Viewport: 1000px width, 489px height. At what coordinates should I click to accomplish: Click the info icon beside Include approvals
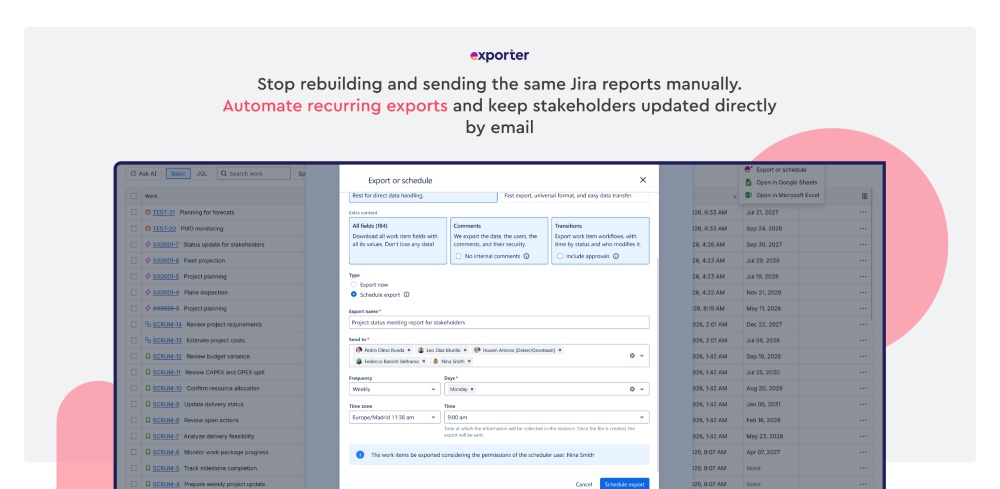pyautogui.click(x=616, y=256)
